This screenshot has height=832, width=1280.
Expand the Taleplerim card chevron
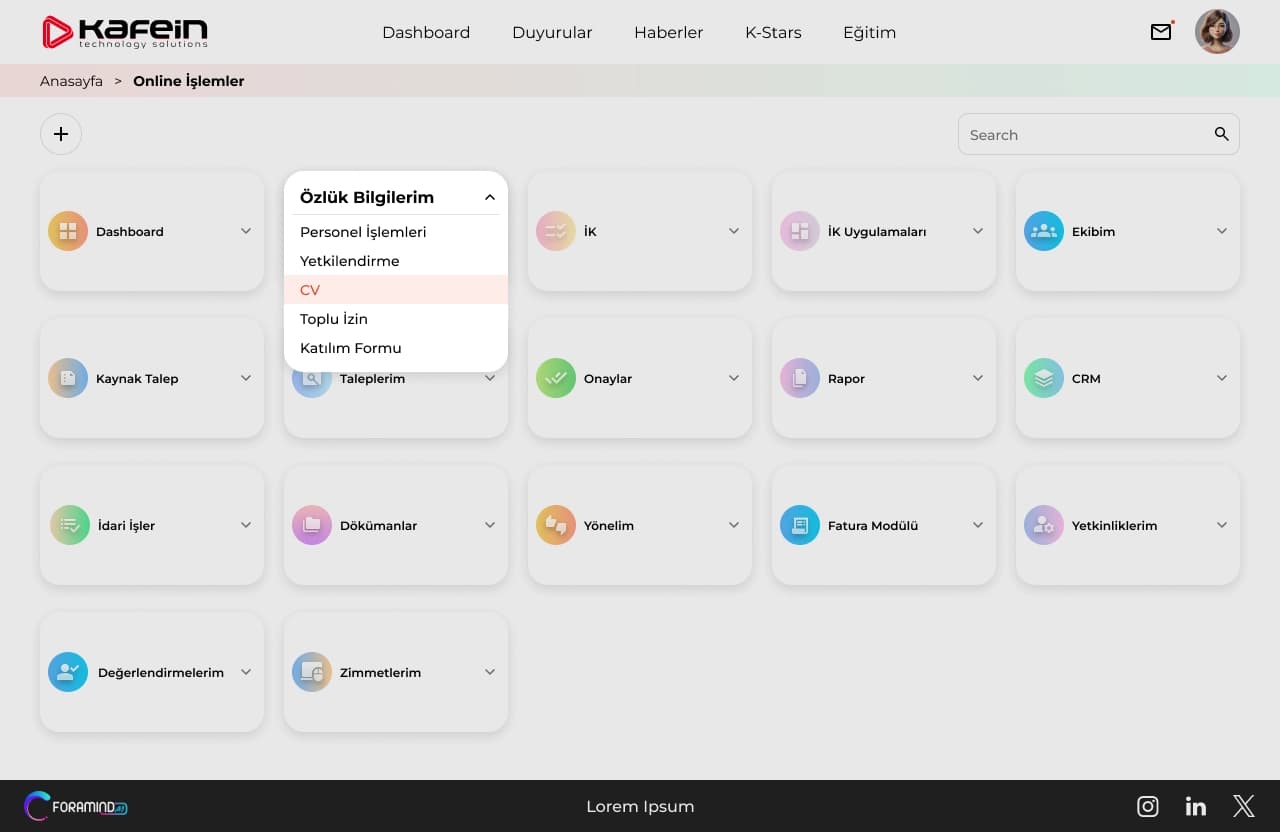(x=490, y=379)
